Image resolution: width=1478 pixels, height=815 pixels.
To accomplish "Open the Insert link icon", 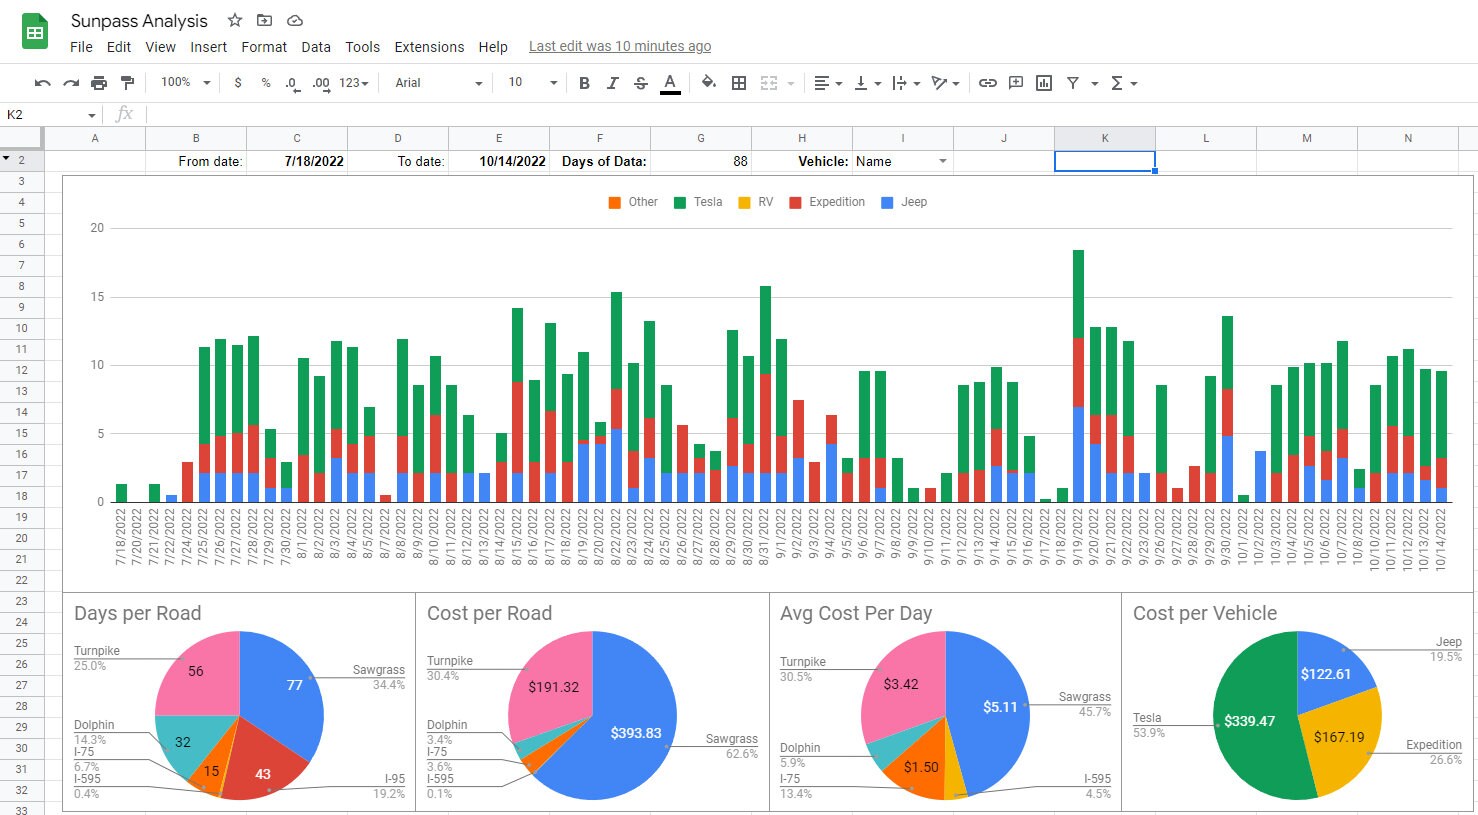I will click(x=988, y=83).
